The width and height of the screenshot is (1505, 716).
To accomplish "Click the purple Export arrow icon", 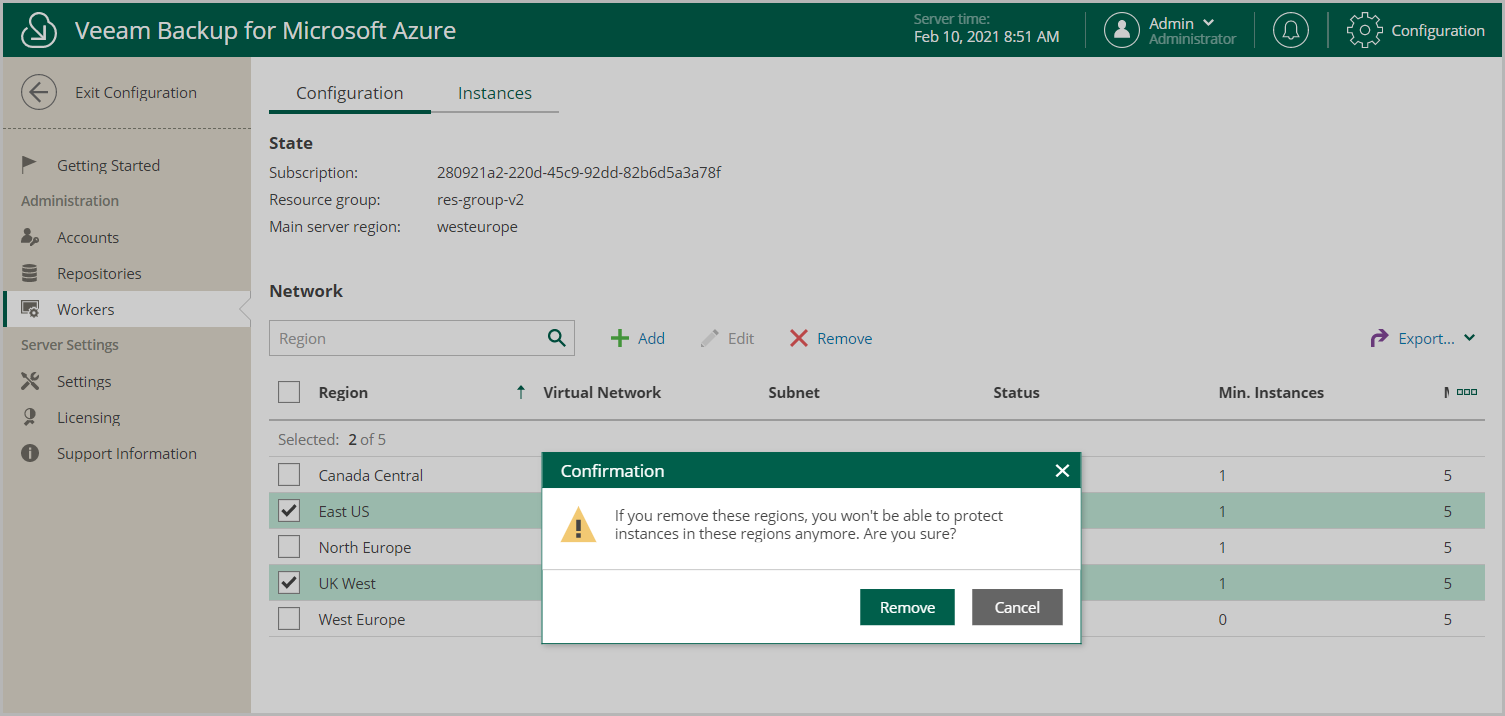I will coord(1379,338).
